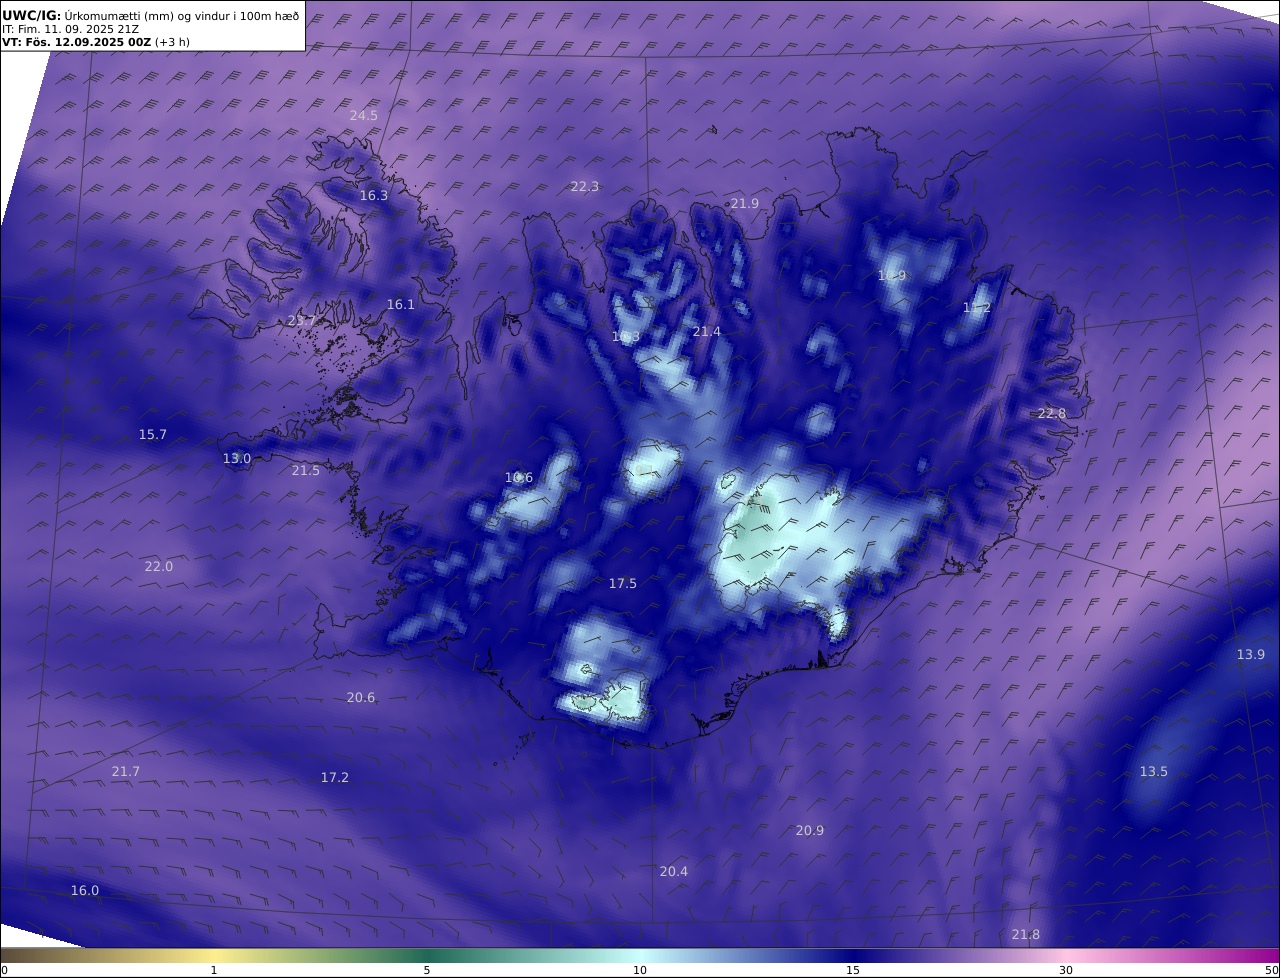The image size is (1280, 978).
Task: Click the 23.7 value label
Action: coord(301,321)
